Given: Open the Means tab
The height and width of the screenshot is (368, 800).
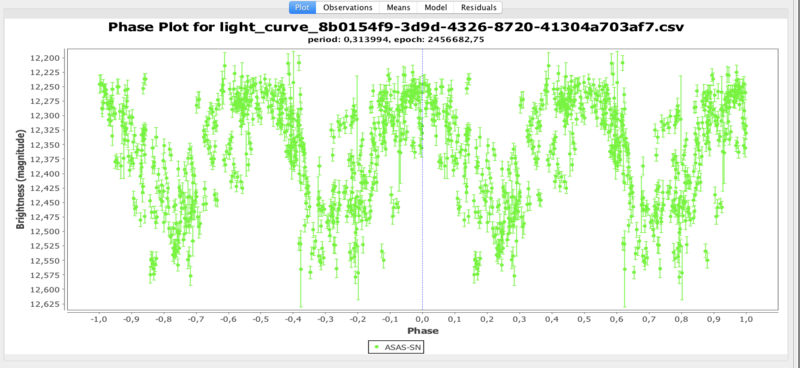Looking at the screenshot, I should (x=398, y=8).
